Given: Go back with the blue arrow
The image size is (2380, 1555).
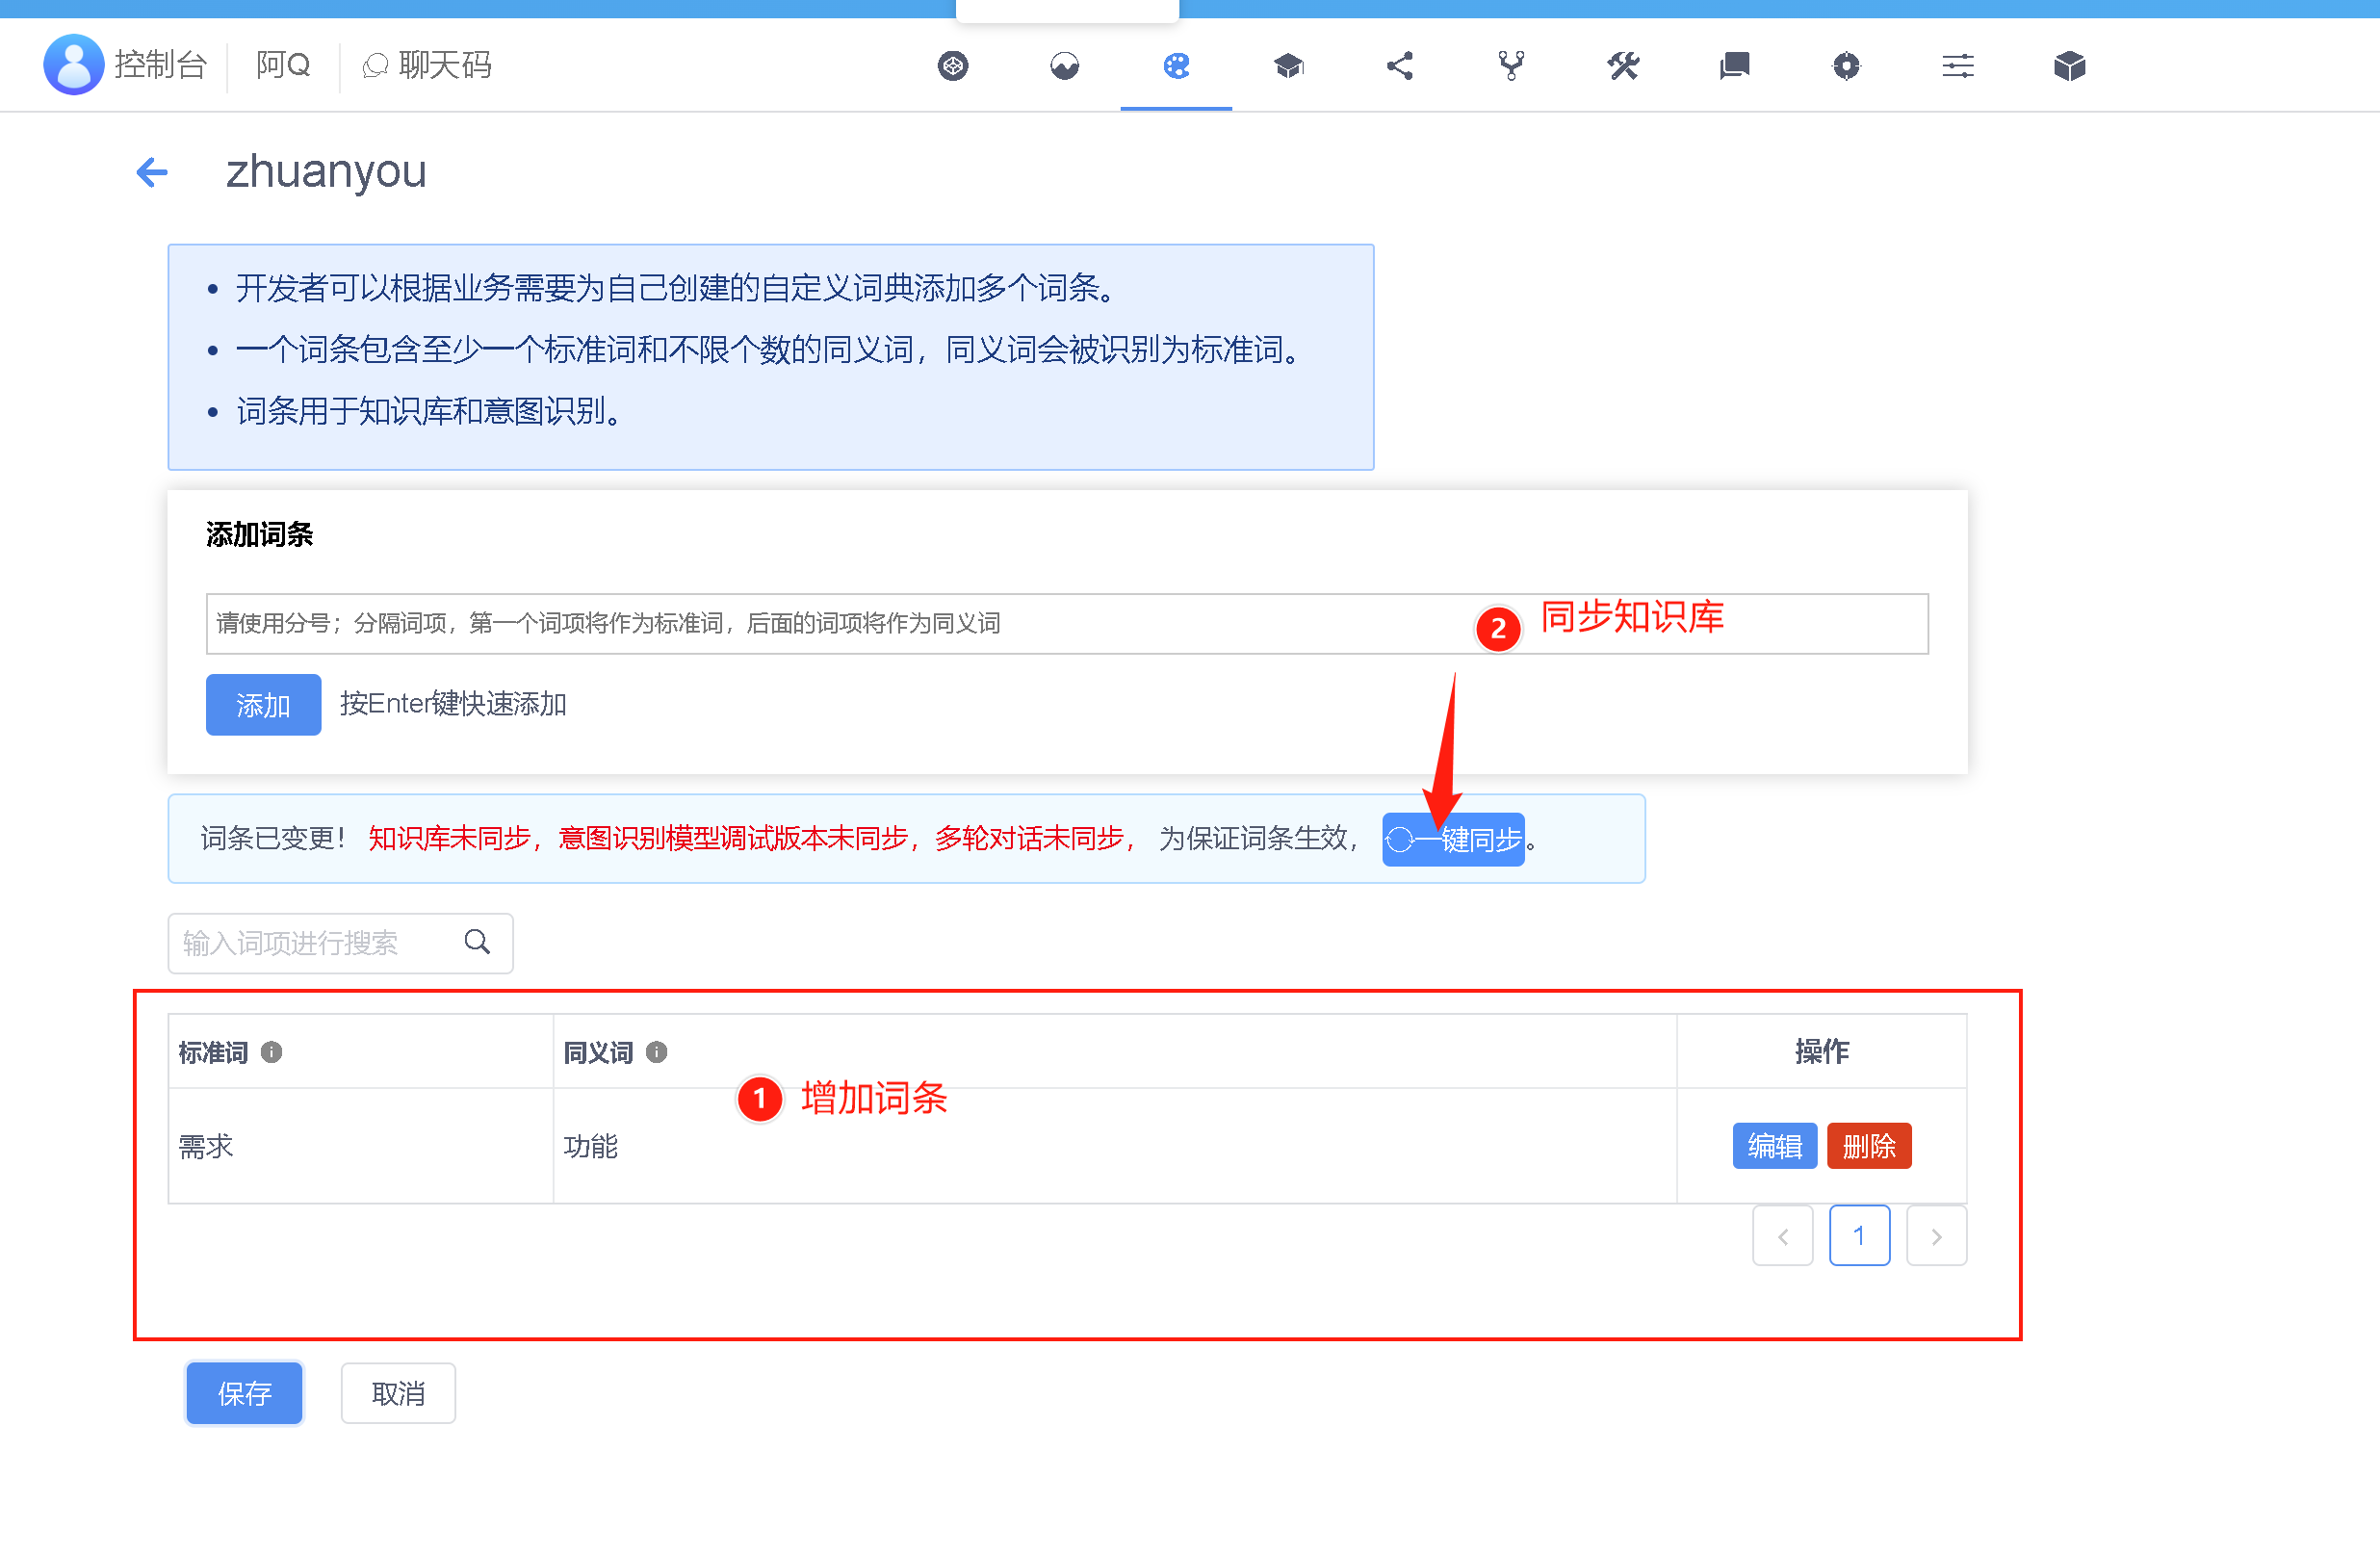Looking at the screenshot, I should click(152, 172).
